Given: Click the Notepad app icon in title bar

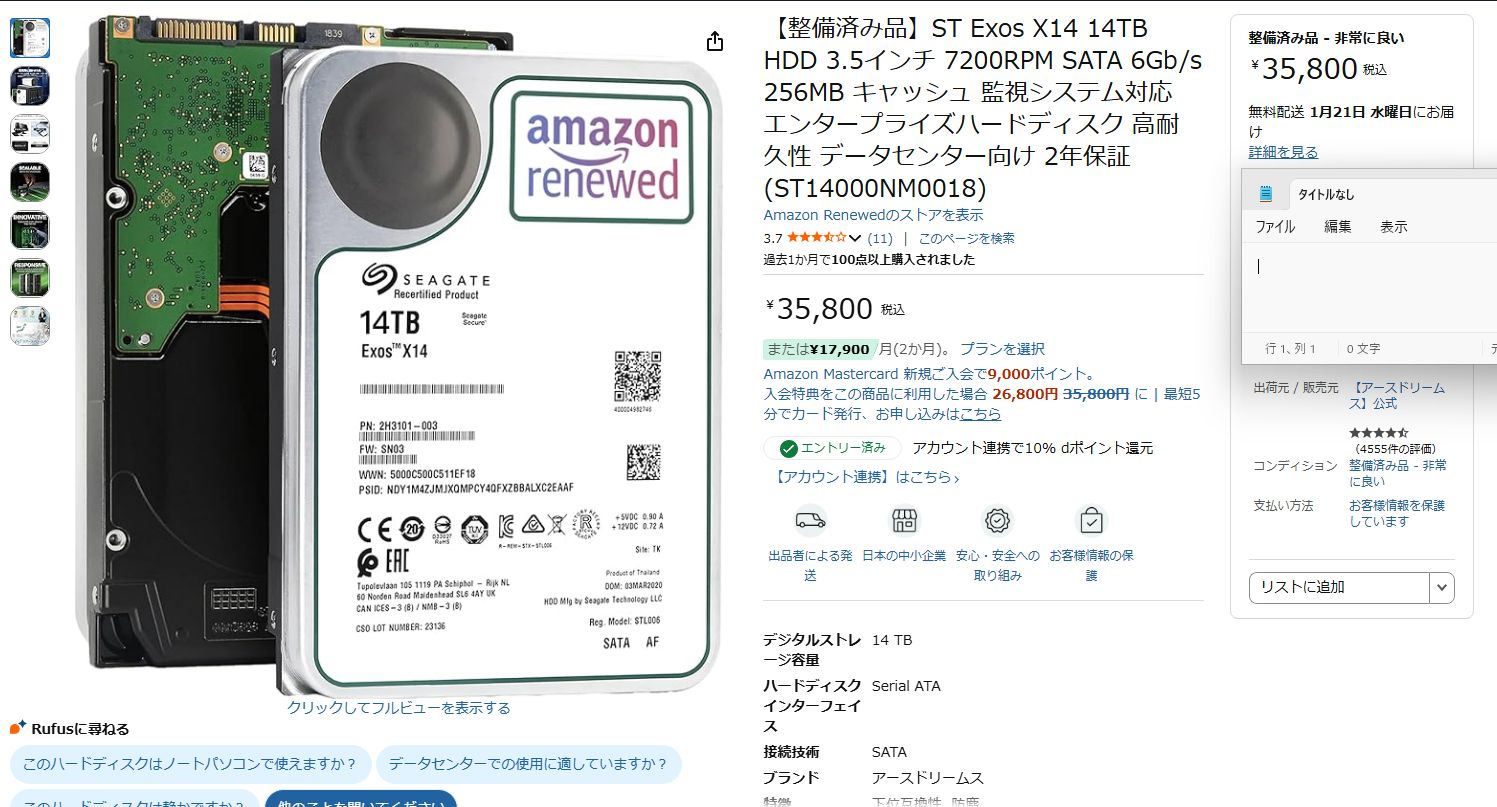Looking at the screenshot, I should 1266,194.
